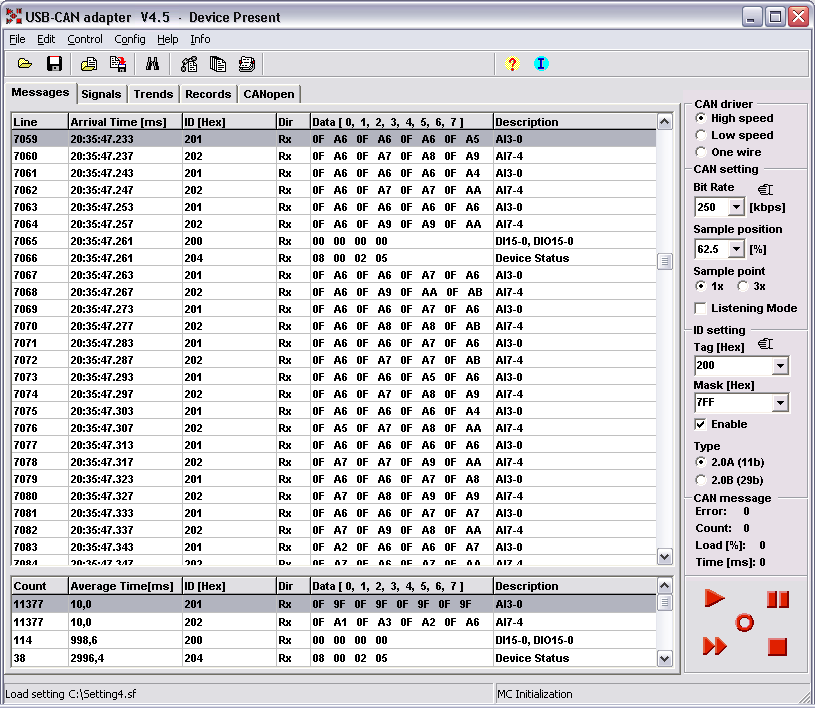Screen dimensions: 815x708
Task: Select message row line 7066
Action: pos(334,258)
